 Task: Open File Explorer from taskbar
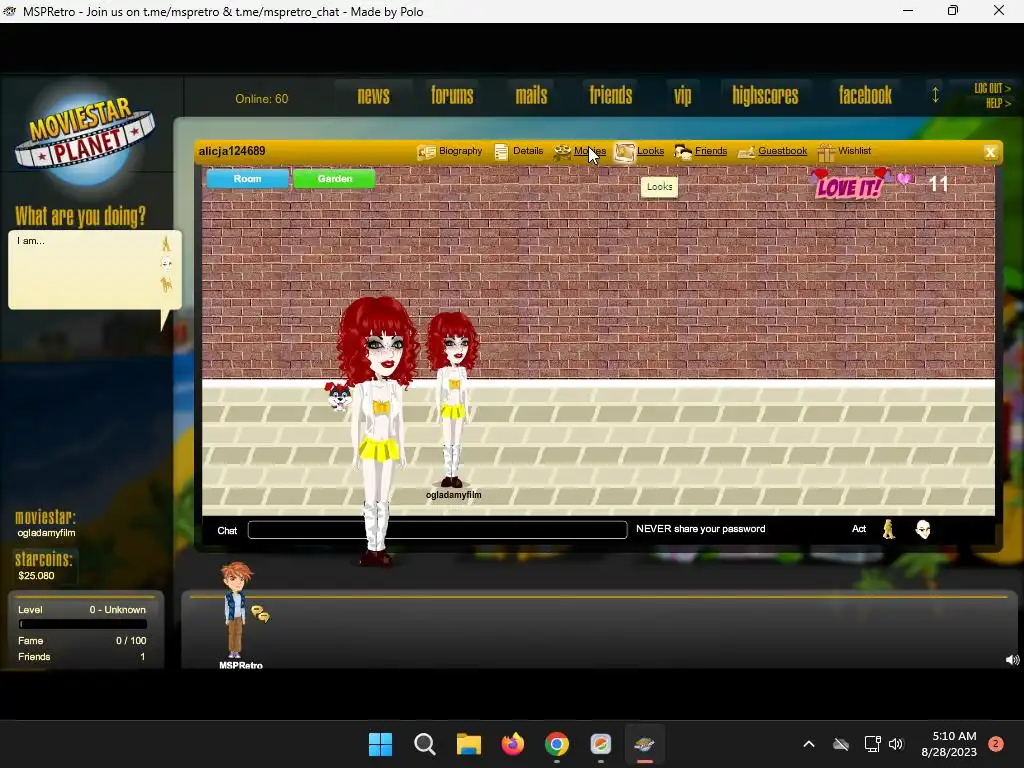[468, 744]
